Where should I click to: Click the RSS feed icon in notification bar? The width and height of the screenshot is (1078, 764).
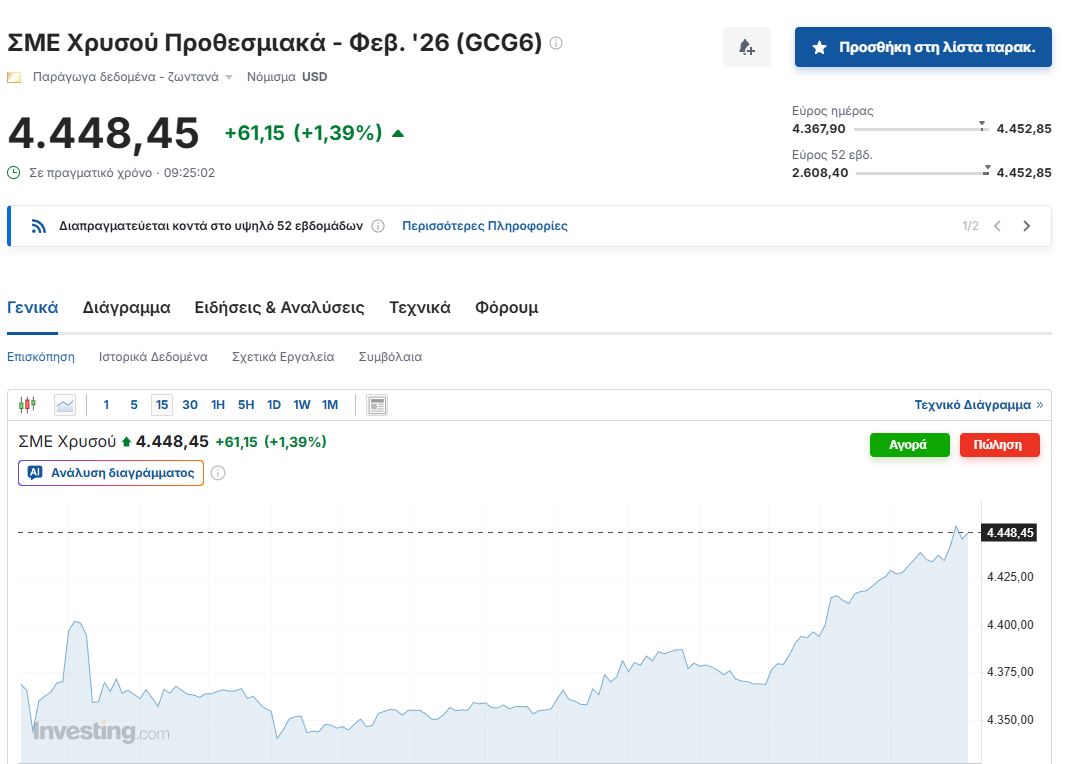tap(39, 226)
